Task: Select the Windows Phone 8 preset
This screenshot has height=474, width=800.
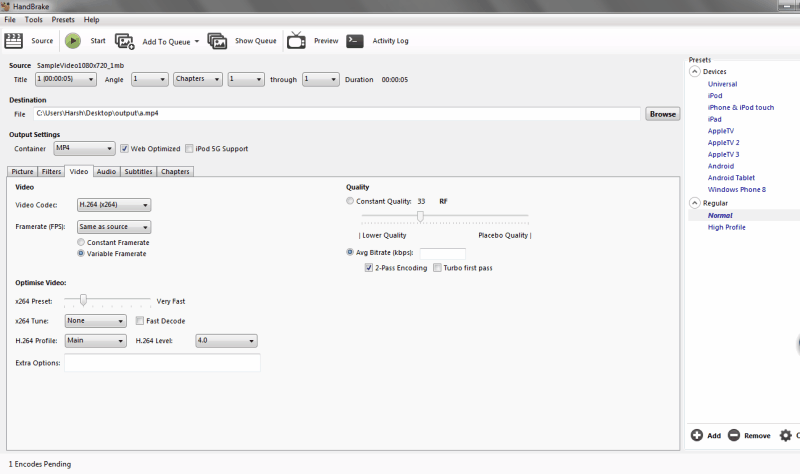Action: pyautogui.click(x=737, y=190)
